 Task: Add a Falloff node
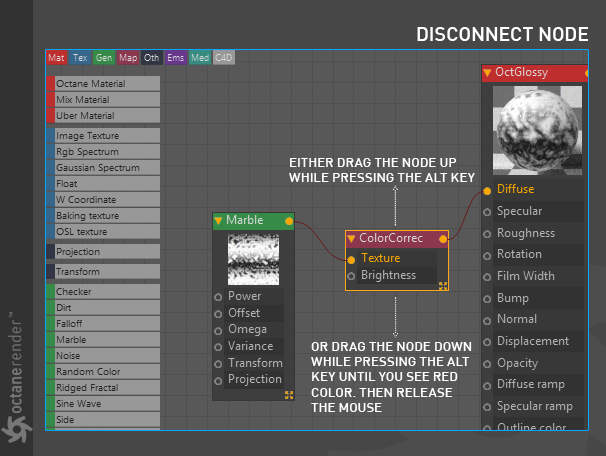tap(103, 323)
